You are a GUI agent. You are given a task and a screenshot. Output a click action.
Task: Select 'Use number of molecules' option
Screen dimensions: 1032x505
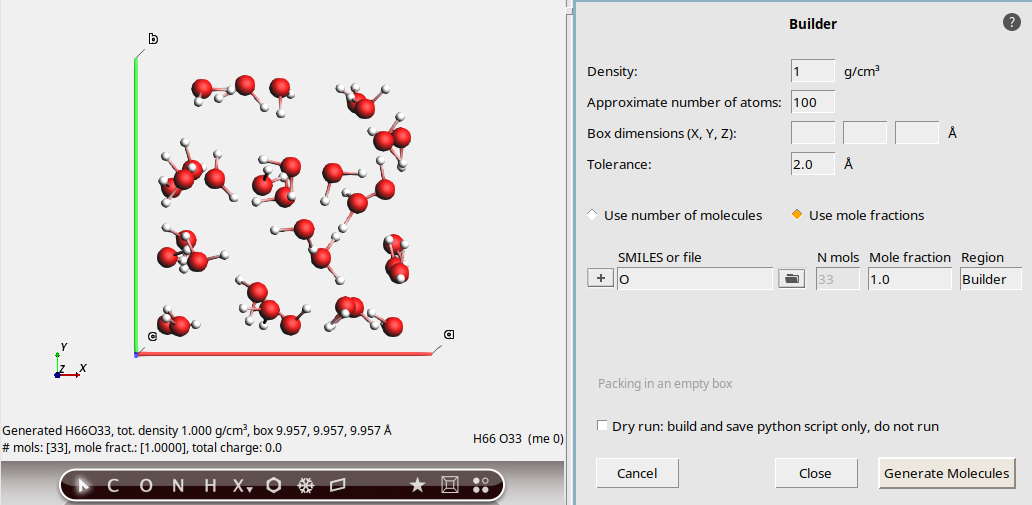(x=593, y=215)
